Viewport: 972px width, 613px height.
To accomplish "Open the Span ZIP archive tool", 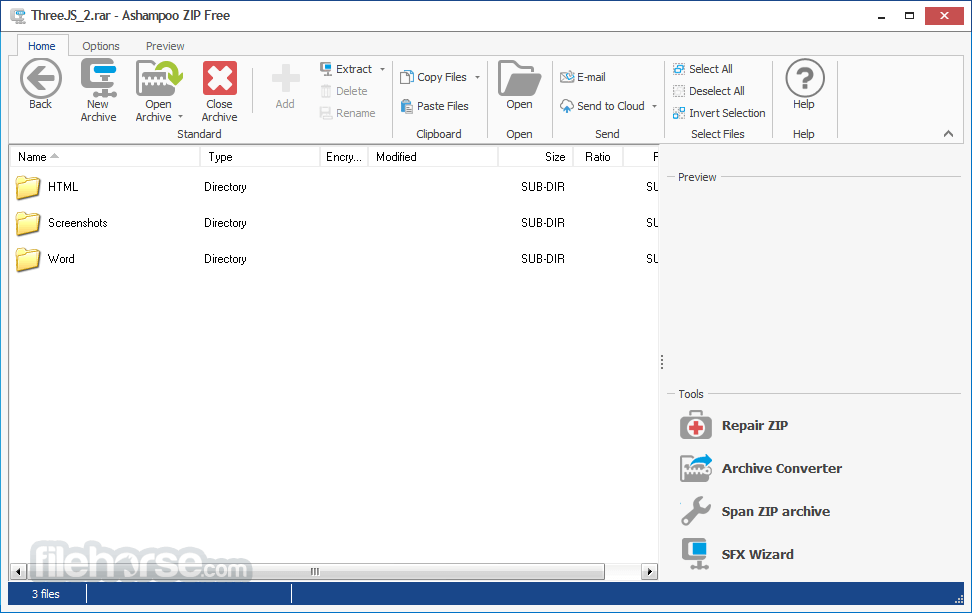I will 755,511.
